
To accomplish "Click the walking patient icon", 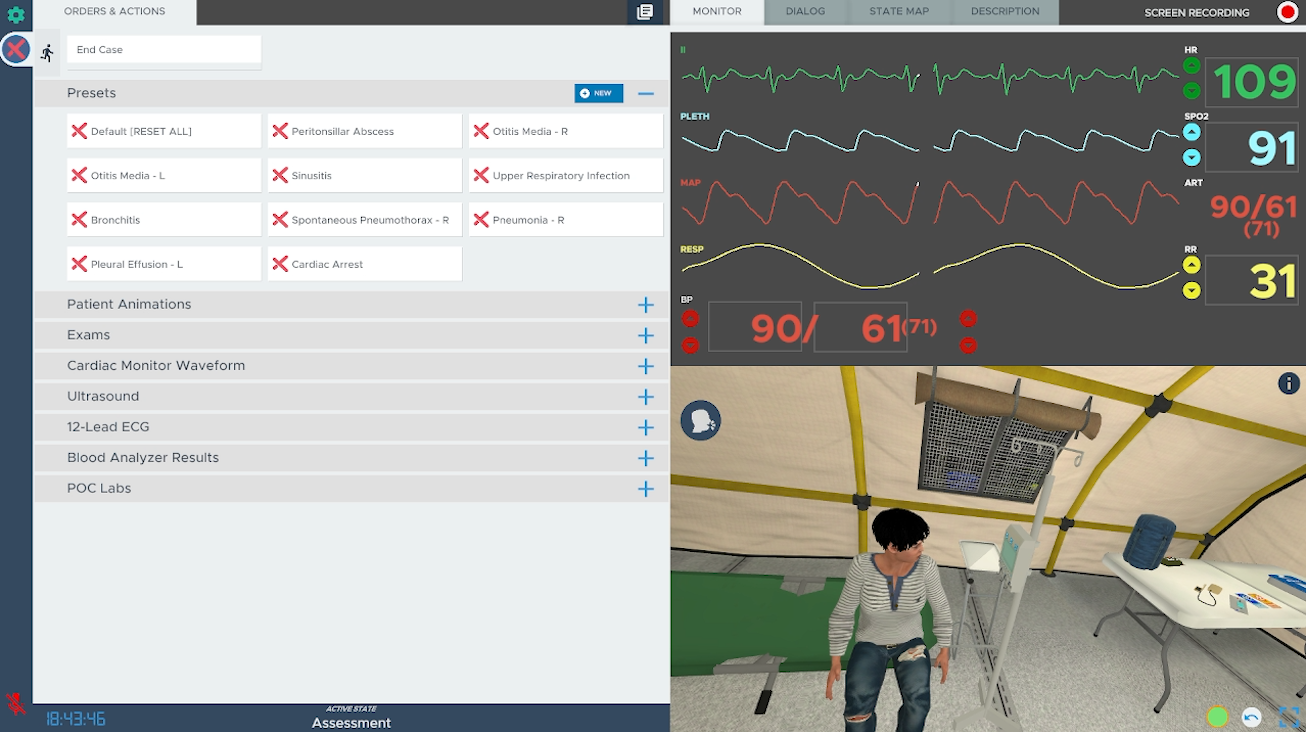I will coord(47,53).
